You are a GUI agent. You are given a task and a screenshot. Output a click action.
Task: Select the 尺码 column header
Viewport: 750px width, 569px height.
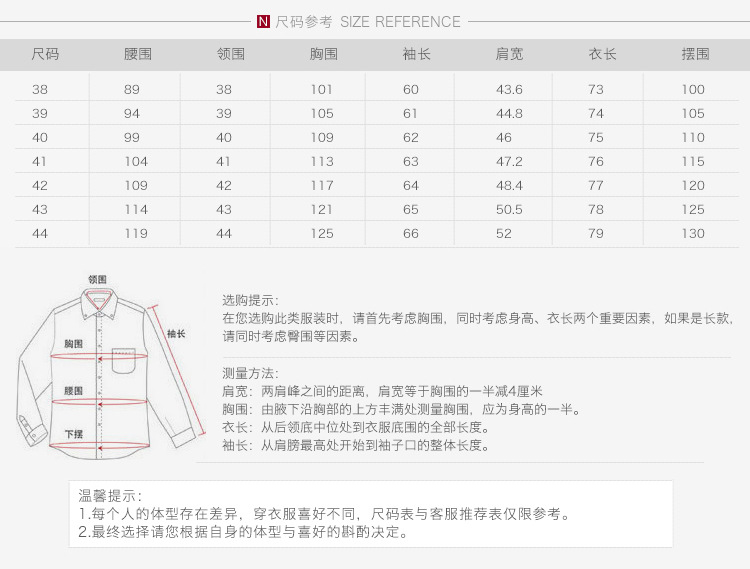pyautogui.click(x=45, y=54)
